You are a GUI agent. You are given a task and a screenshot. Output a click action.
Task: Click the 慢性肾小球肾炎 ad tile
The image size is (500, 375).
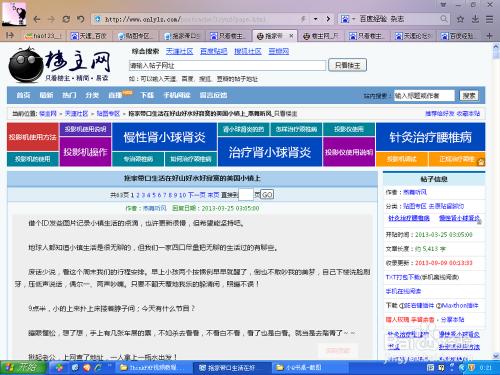click(164, 137)
